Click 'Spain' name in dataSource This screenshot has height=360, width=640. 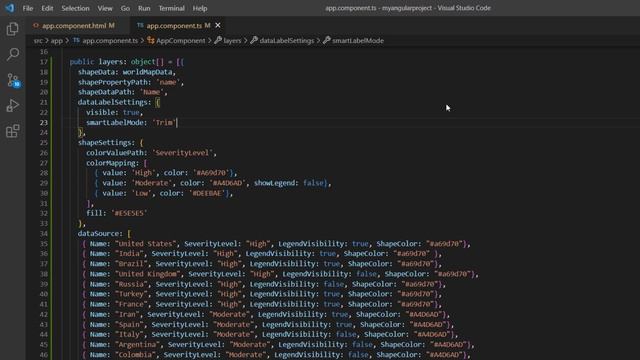129,324
